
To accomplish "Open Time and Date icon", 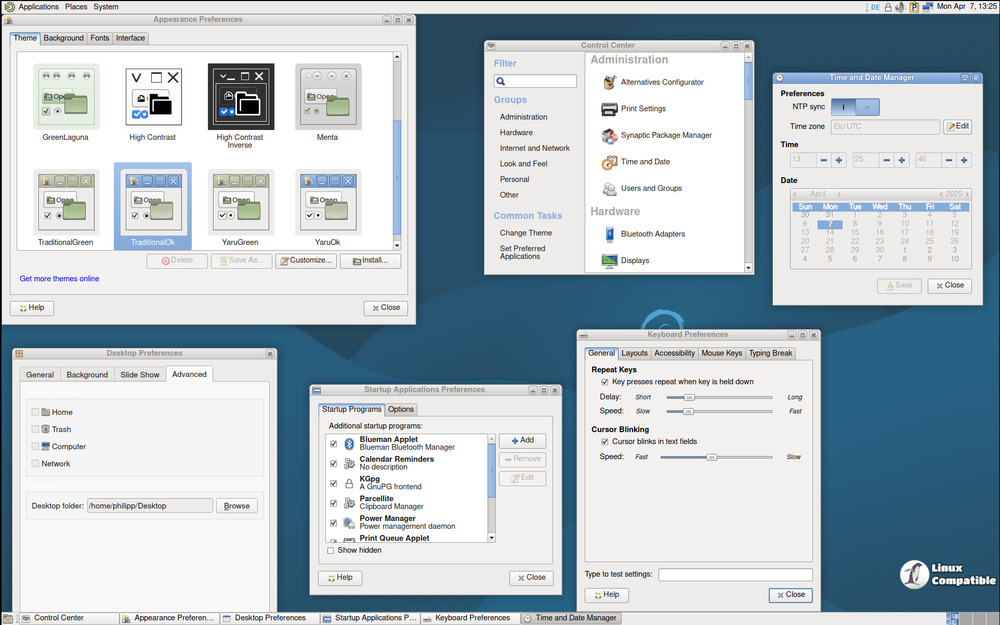I will tap(609, 162).
